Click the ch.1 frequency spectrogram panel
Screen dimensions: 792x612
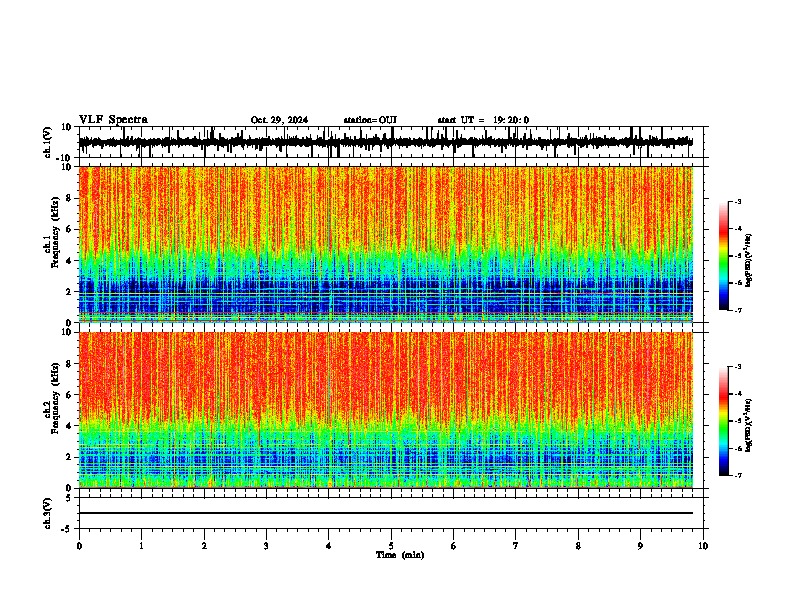[386, 244]
